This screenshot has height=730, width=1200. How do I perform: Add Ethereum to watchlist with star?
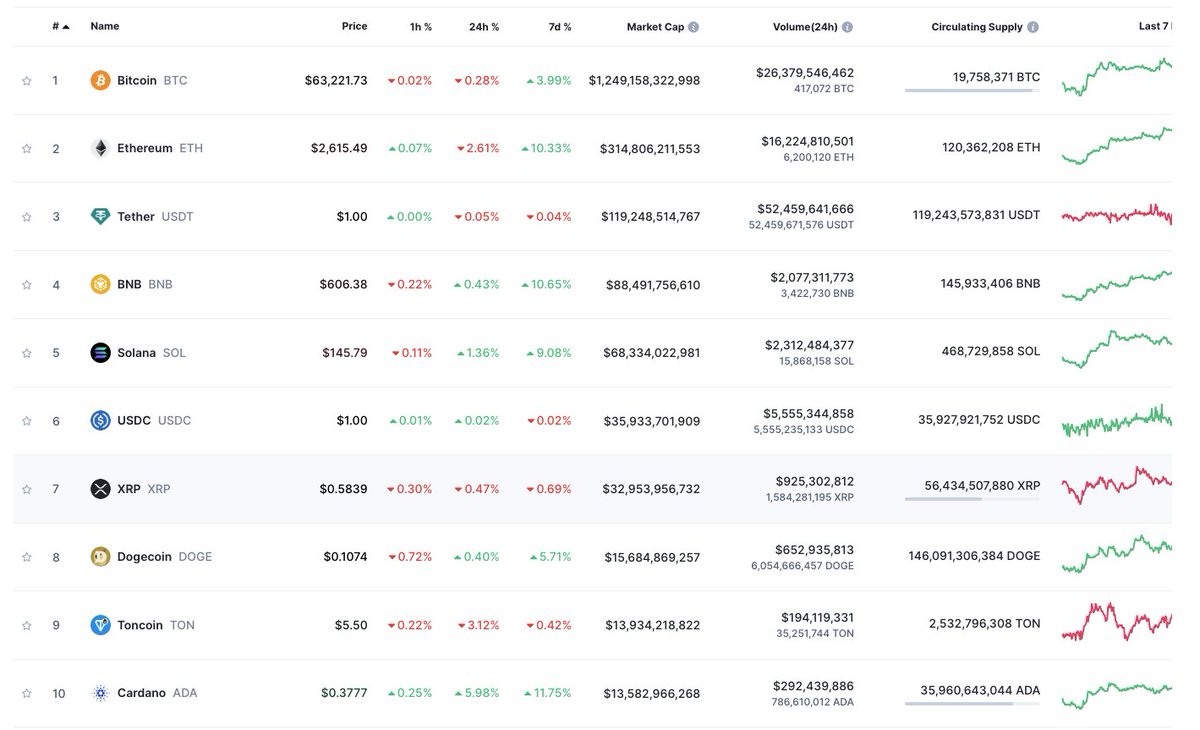[27, 148]
